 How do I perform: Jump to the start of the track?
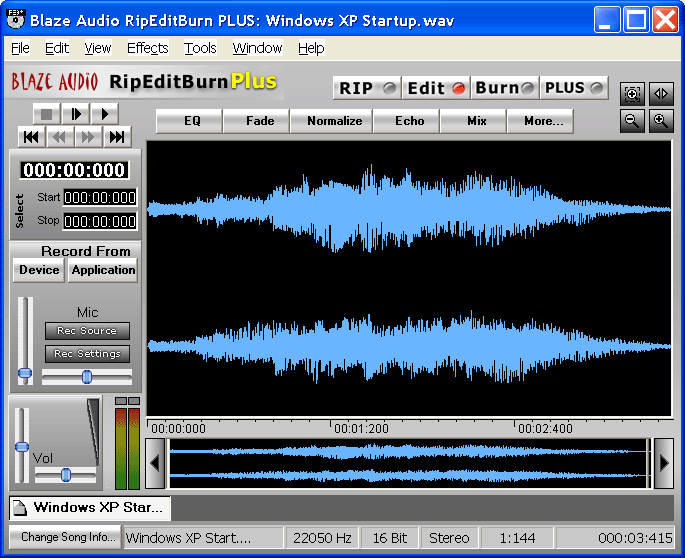(x=31, y=137)
